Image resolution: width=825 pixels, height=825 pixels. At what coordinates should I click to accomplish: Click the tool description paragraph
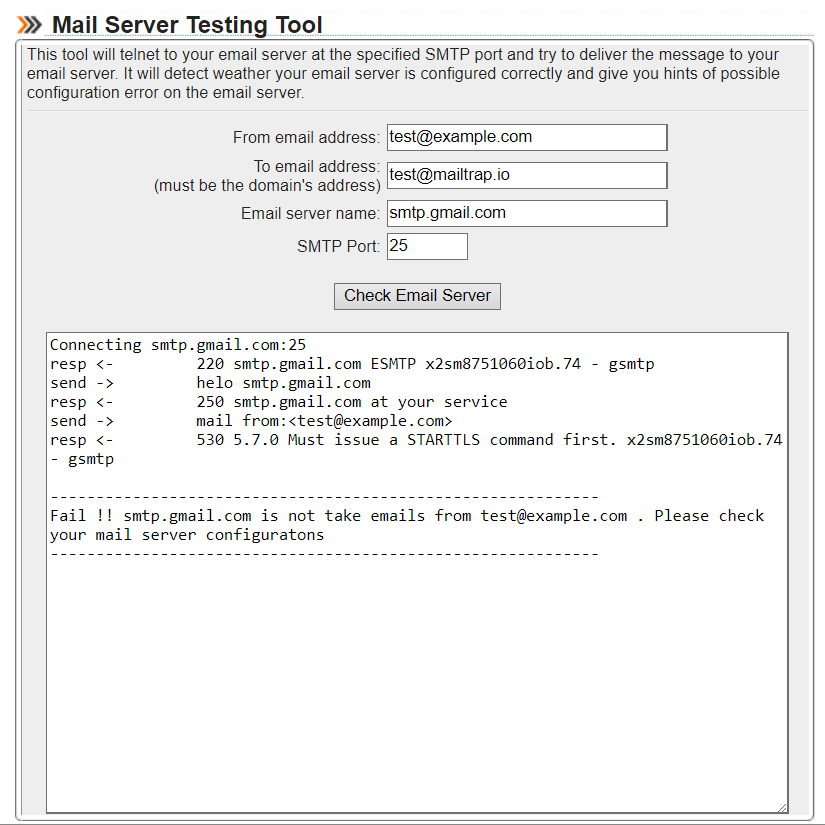click(x=404, y=74)
